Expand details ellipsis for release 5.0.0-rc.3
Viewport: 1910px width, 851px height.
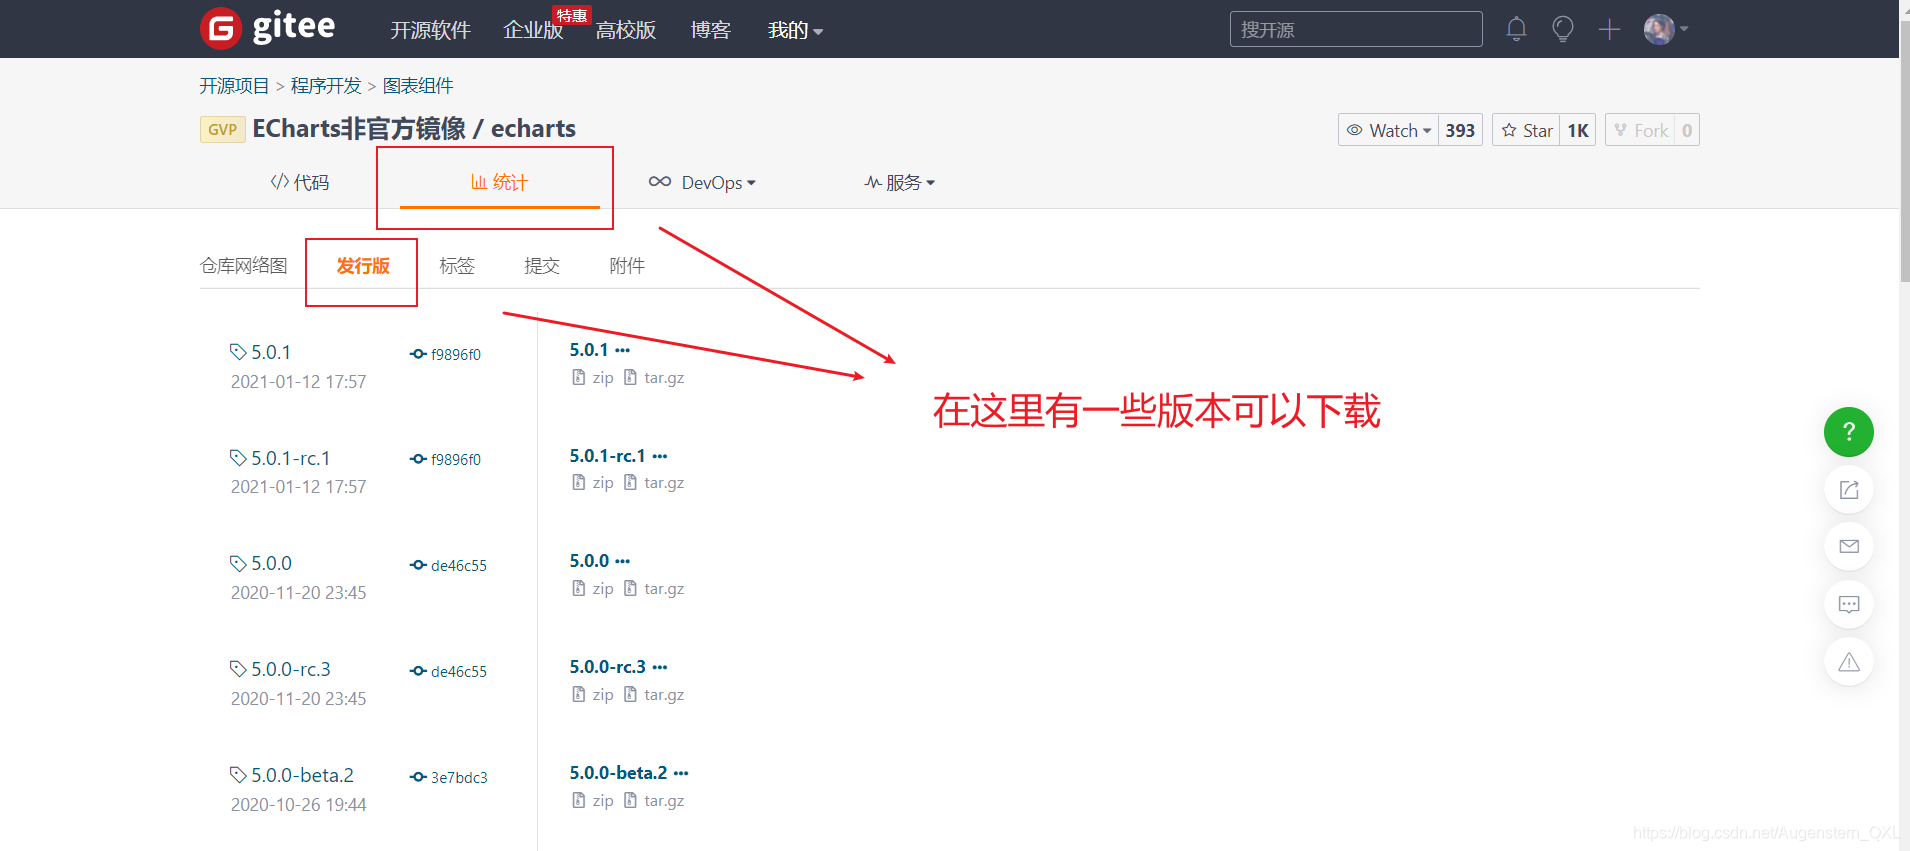(x=660, y=667)
